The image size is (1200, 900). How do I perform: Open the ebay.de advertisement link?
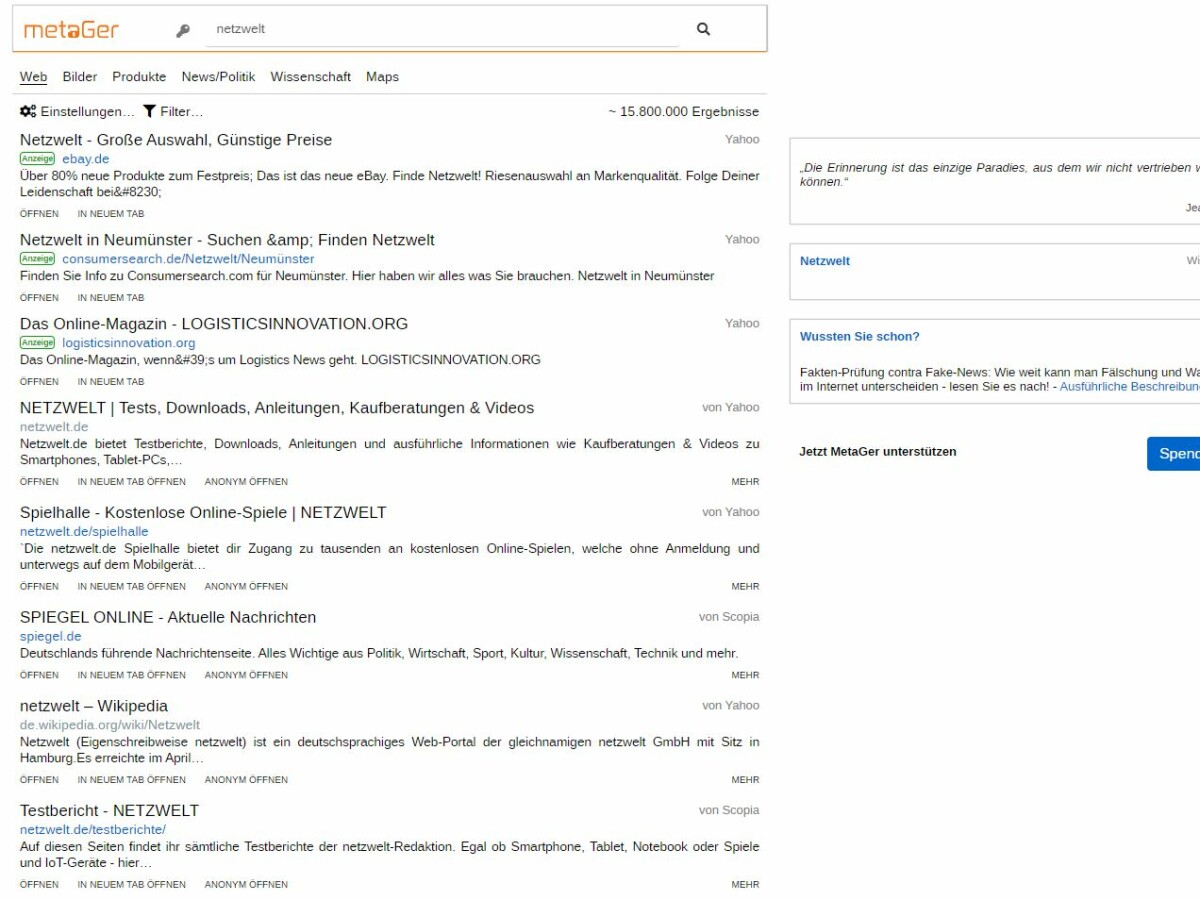click(x=85, y=158)
